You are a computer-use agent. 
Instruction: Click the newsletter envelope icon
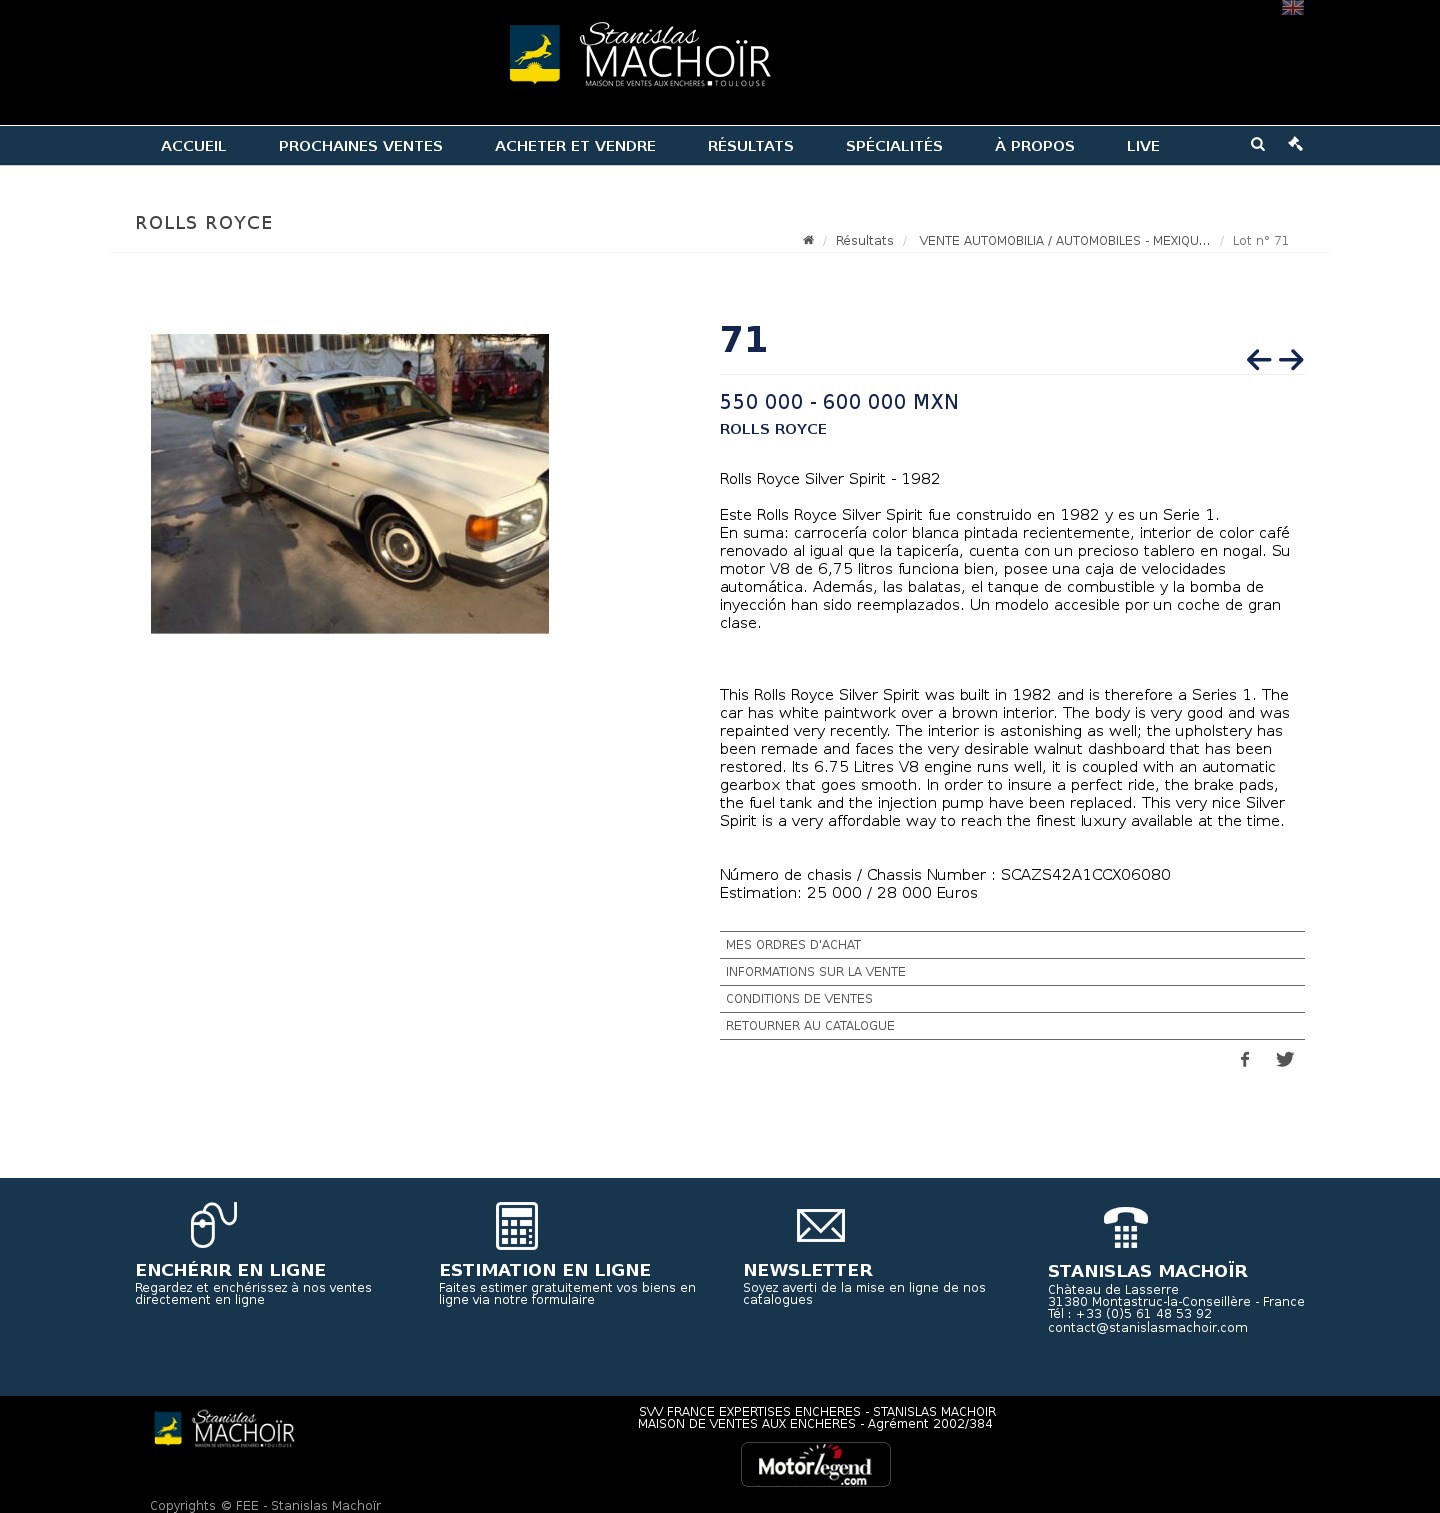point(821,1226)
